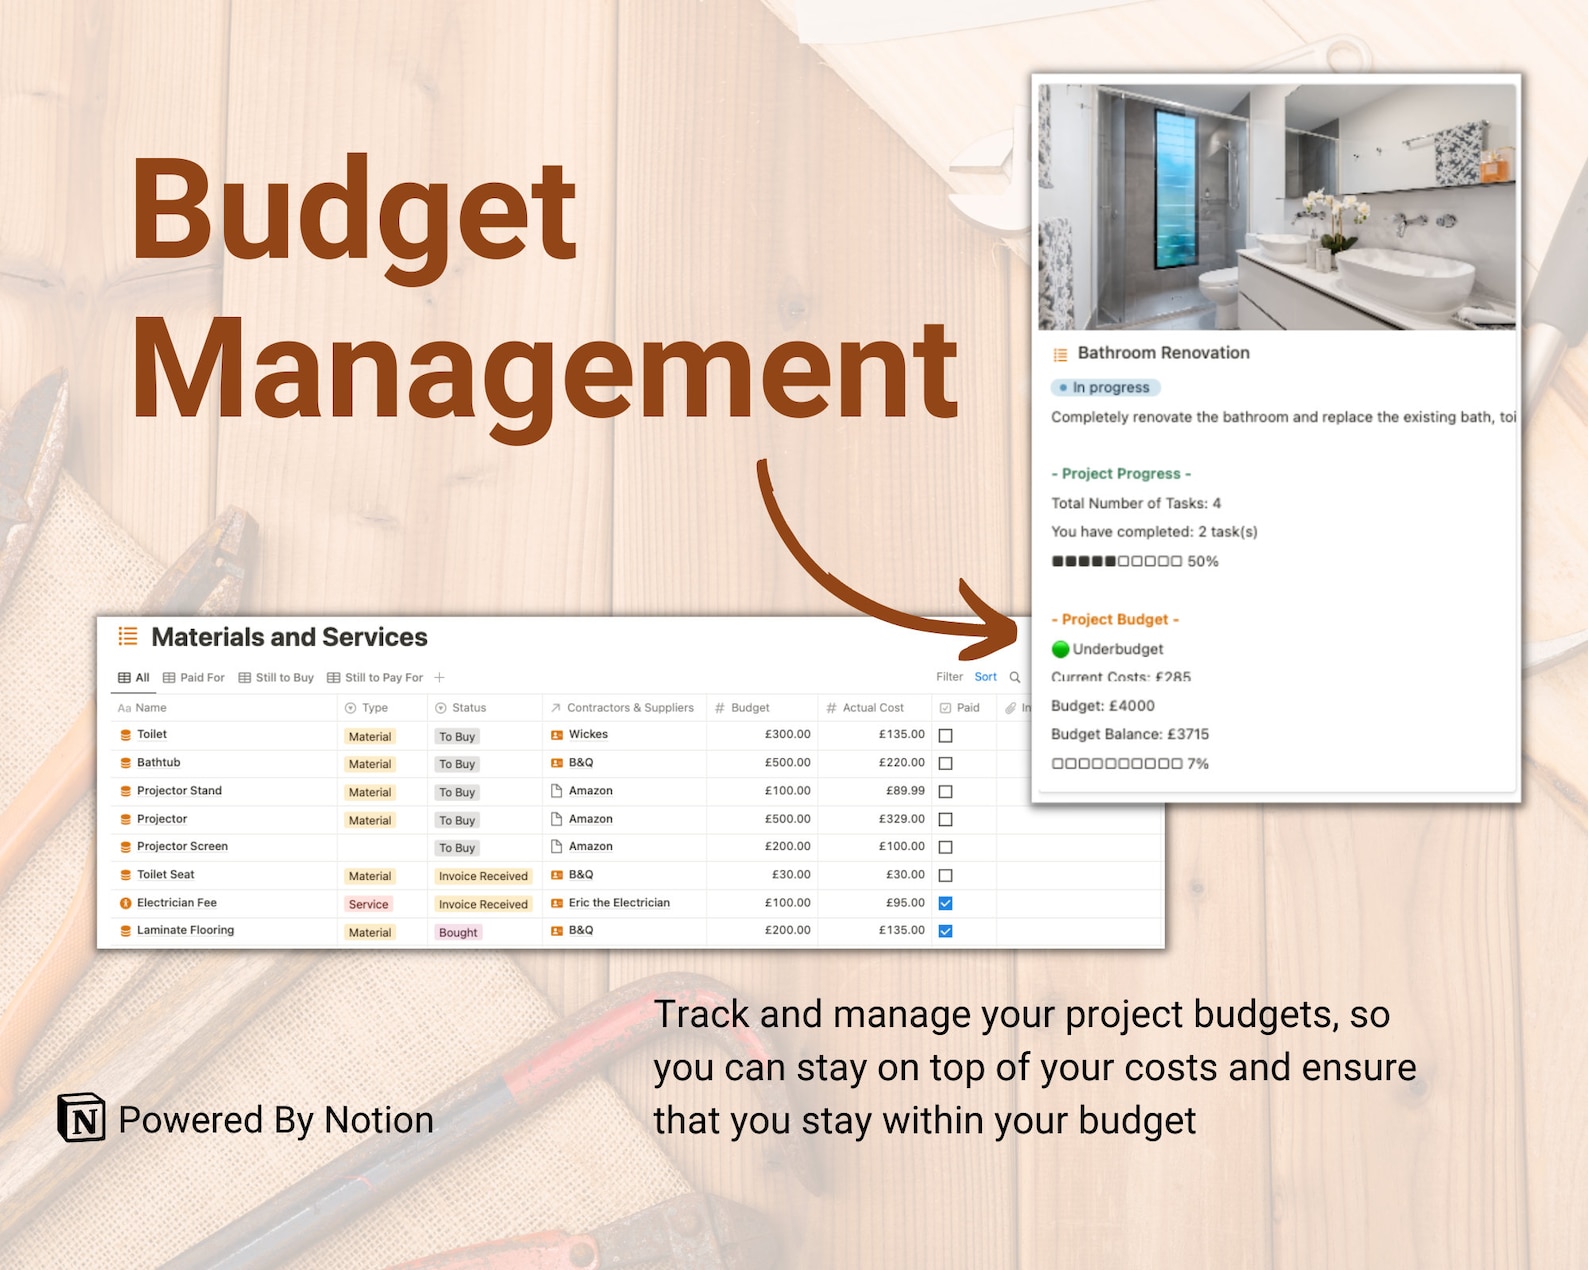Image resolution: width=1588 pixels, height=1270 pixels.
Task: Click the Wickes supplier contact icon
Action: click(x=557, y=735)
